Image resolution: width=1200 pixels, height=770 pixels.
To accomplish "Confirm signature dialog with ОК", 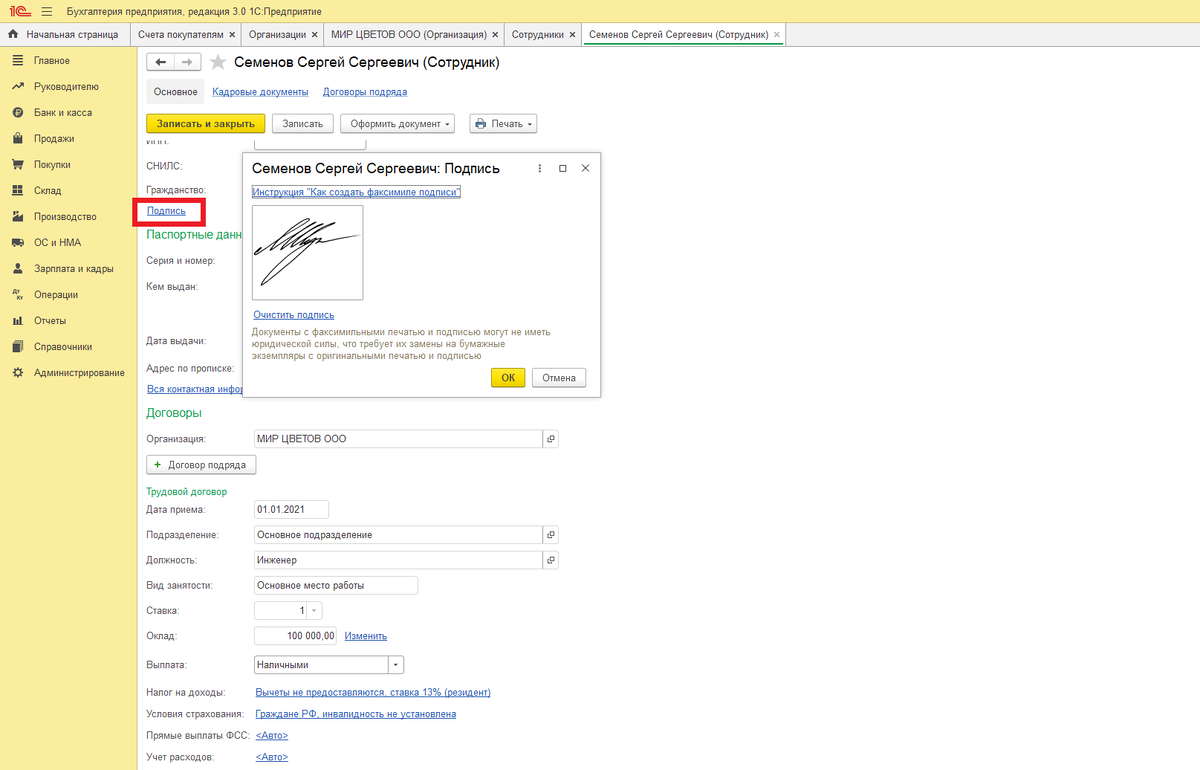I will [x=508, y=378].
